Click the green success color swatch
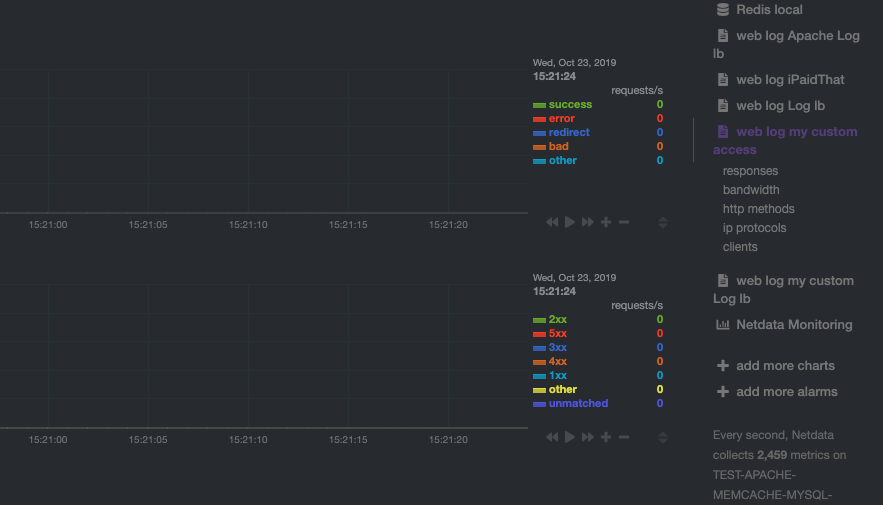 [x=539, y=105]
